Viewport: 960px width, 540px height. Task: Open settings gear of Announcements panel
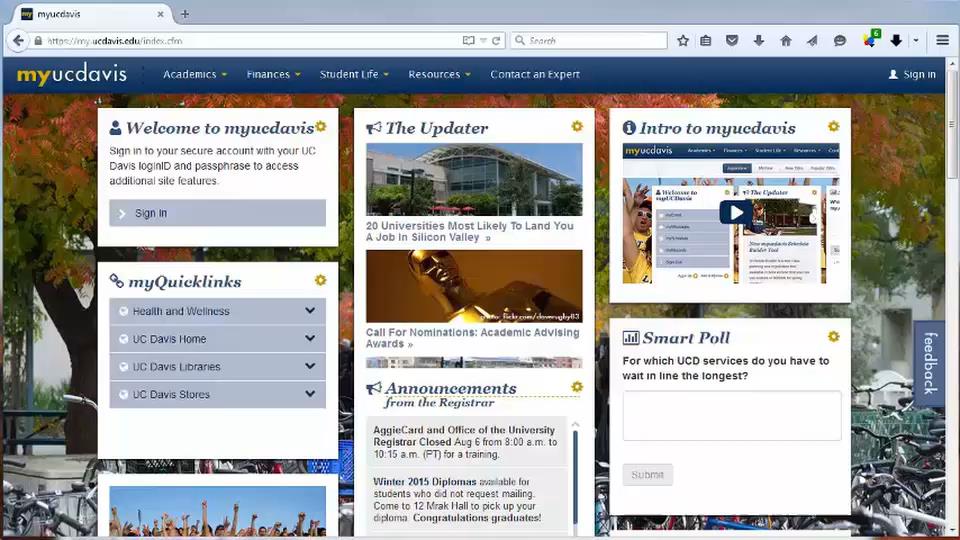[x=577, y=387]
